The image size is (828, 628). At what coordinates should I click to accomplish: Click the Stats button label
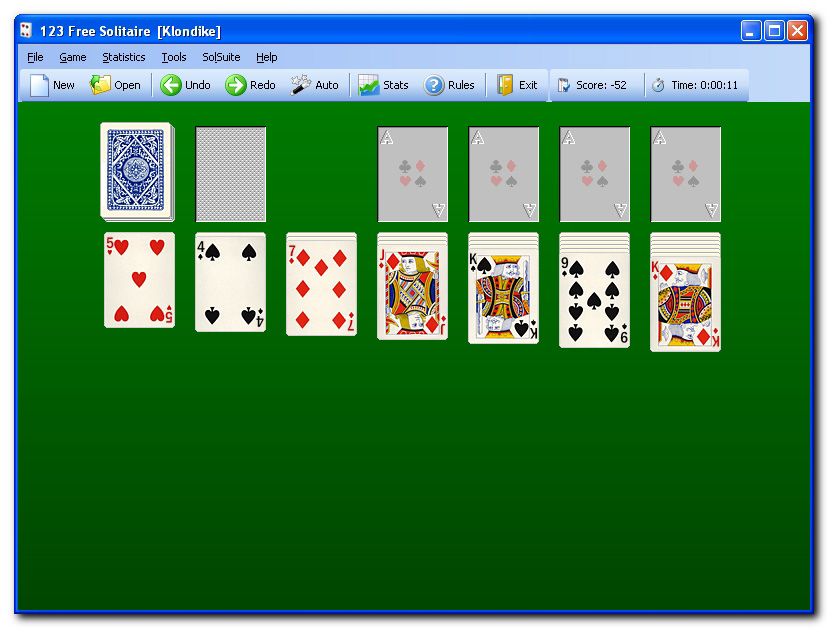(x=396, y=85)
